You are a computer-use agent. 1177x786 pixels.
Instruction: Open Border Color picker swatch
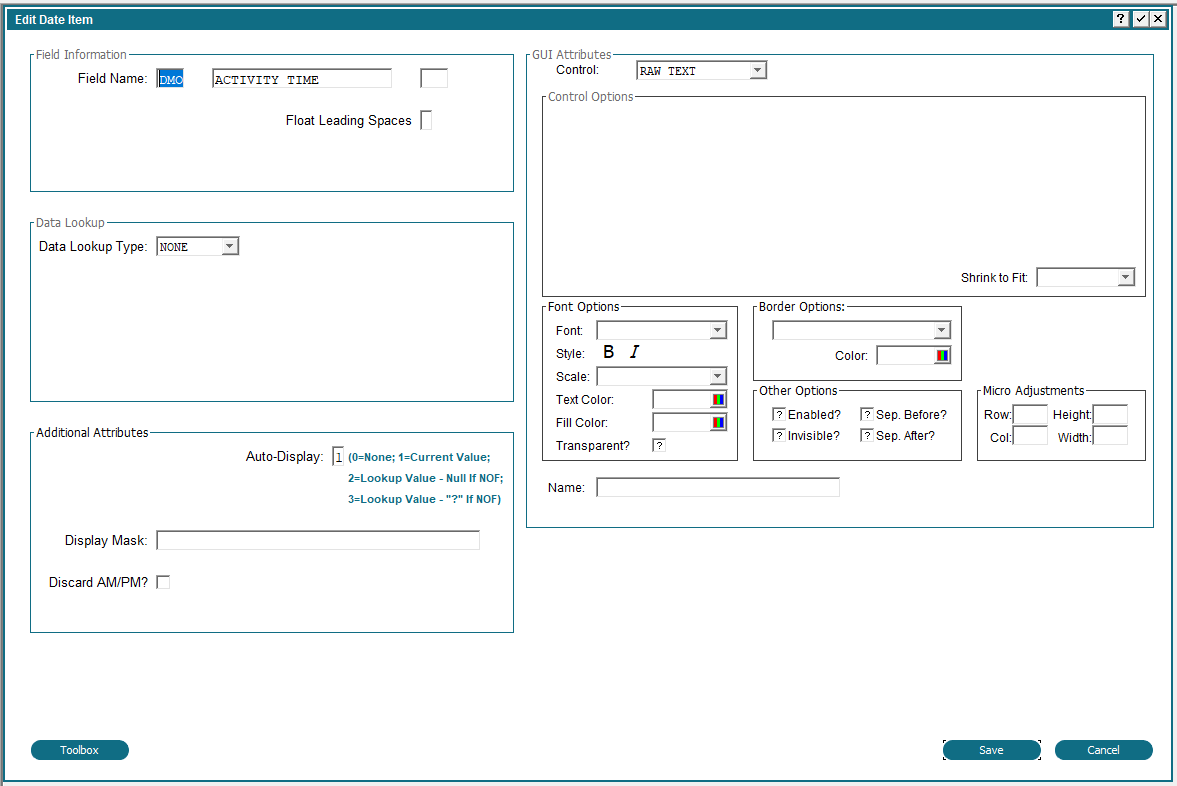click(942, 355)
